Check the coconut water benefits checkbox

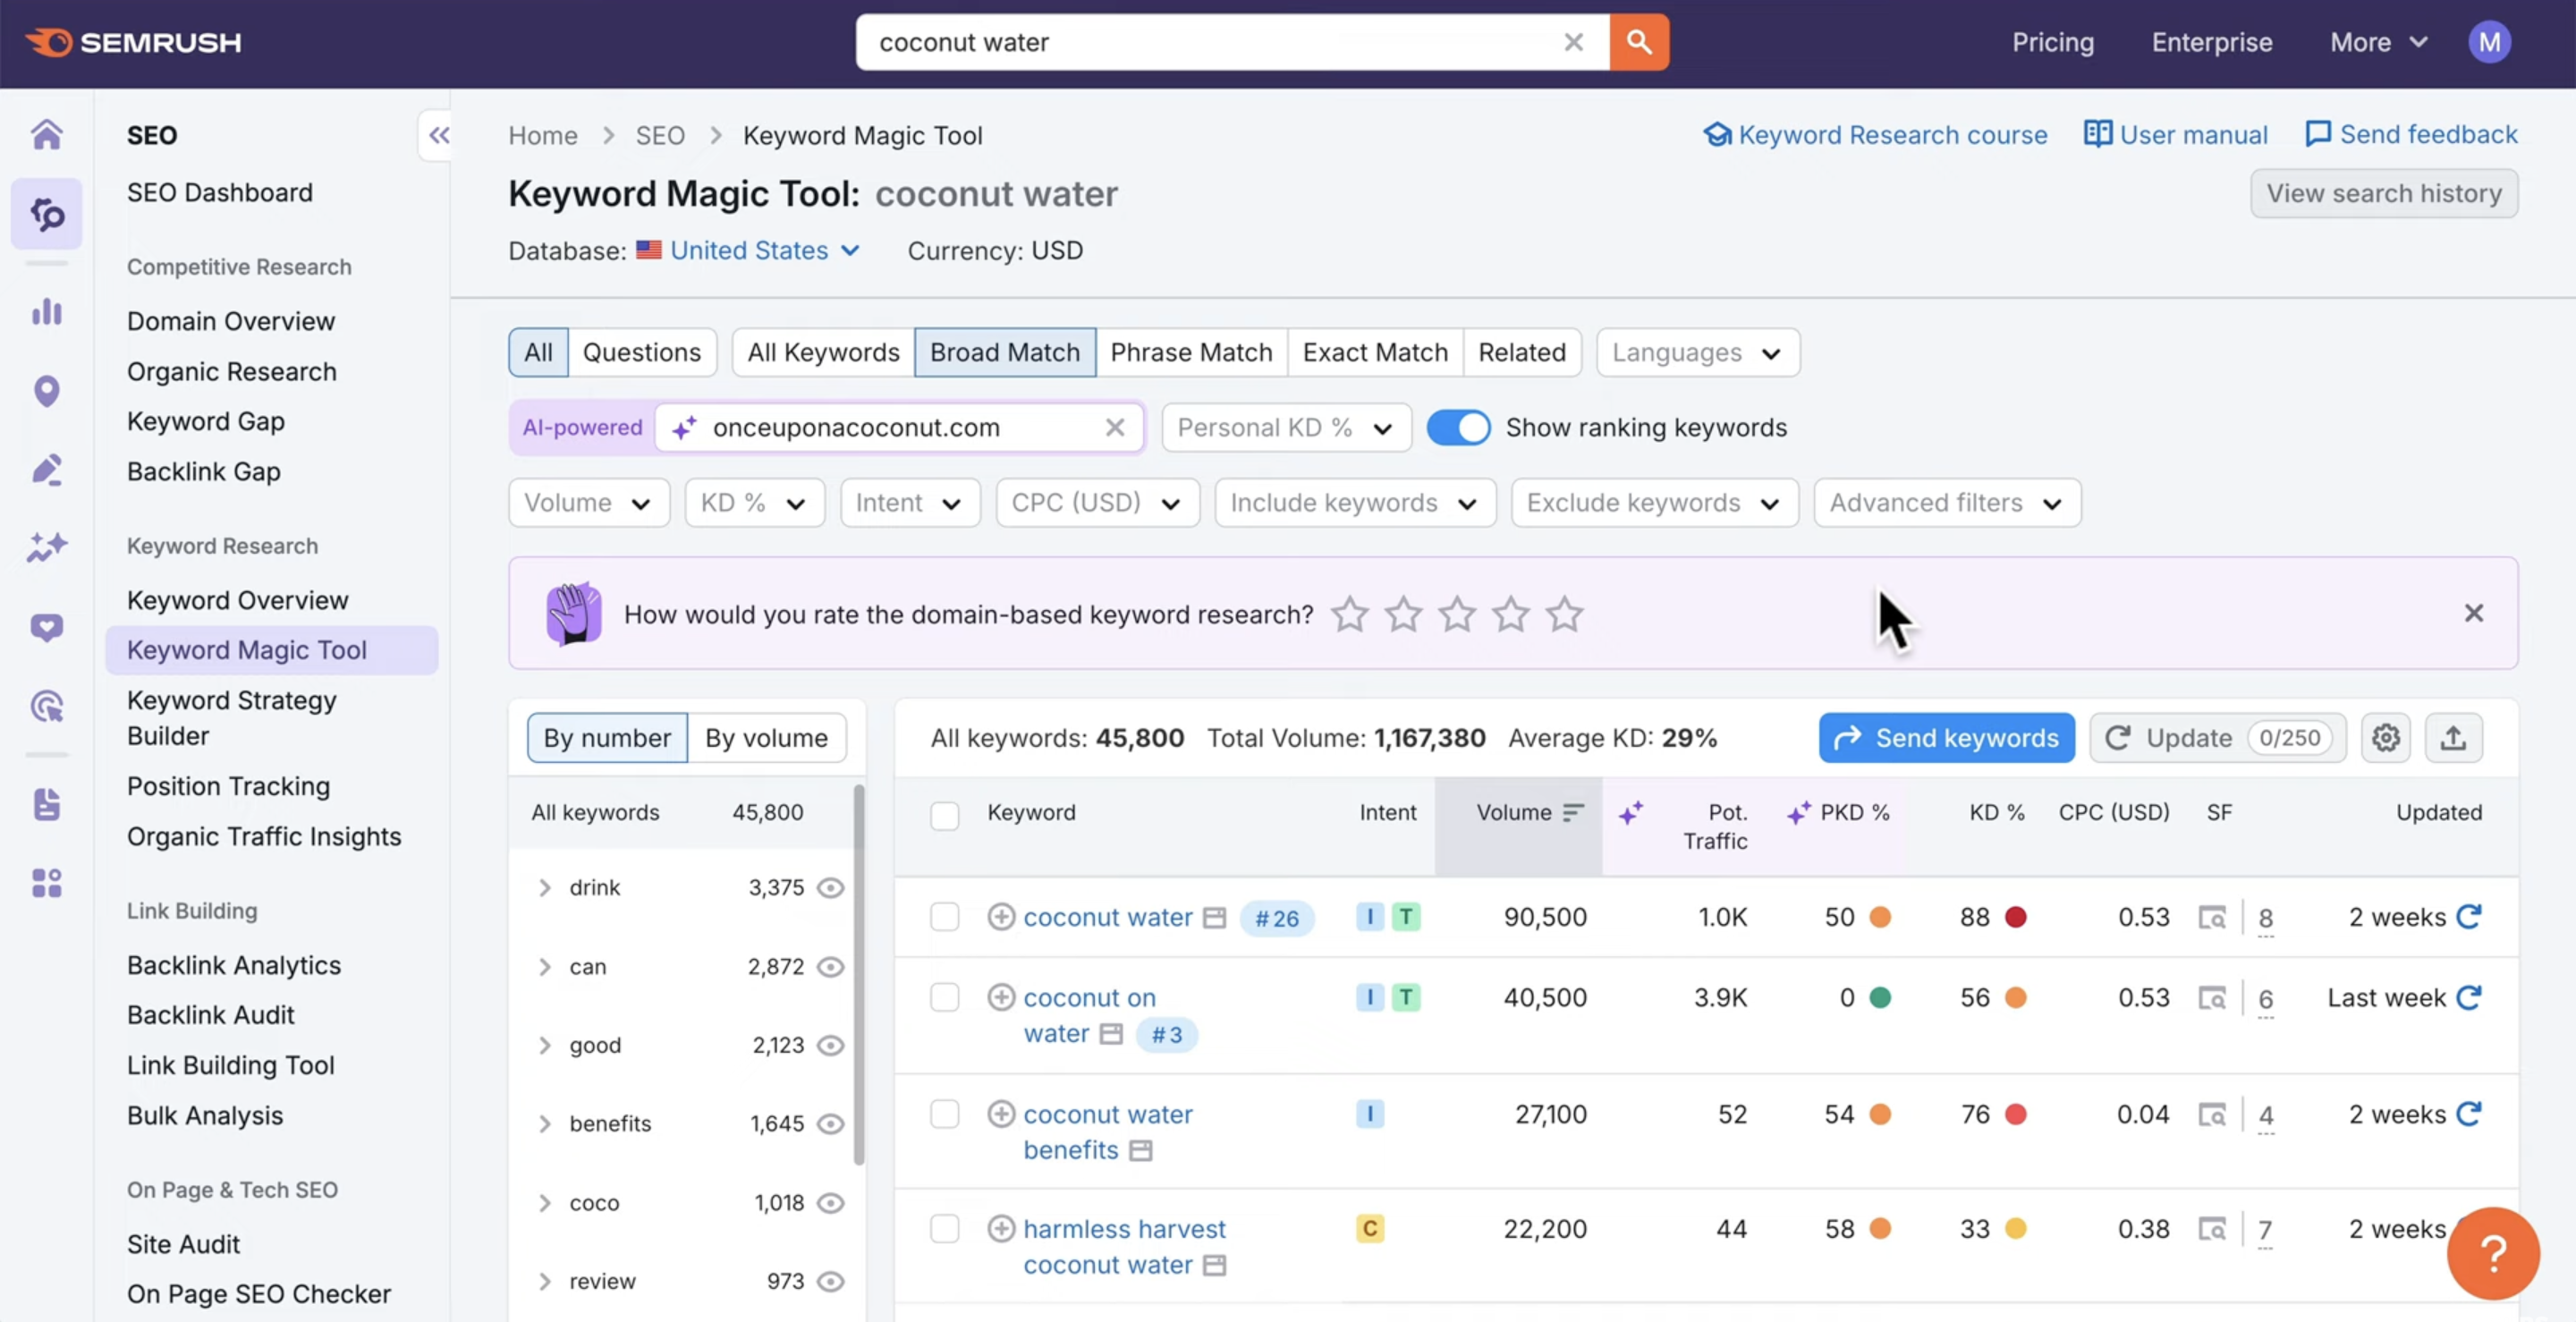click(x=944, y=1114)
